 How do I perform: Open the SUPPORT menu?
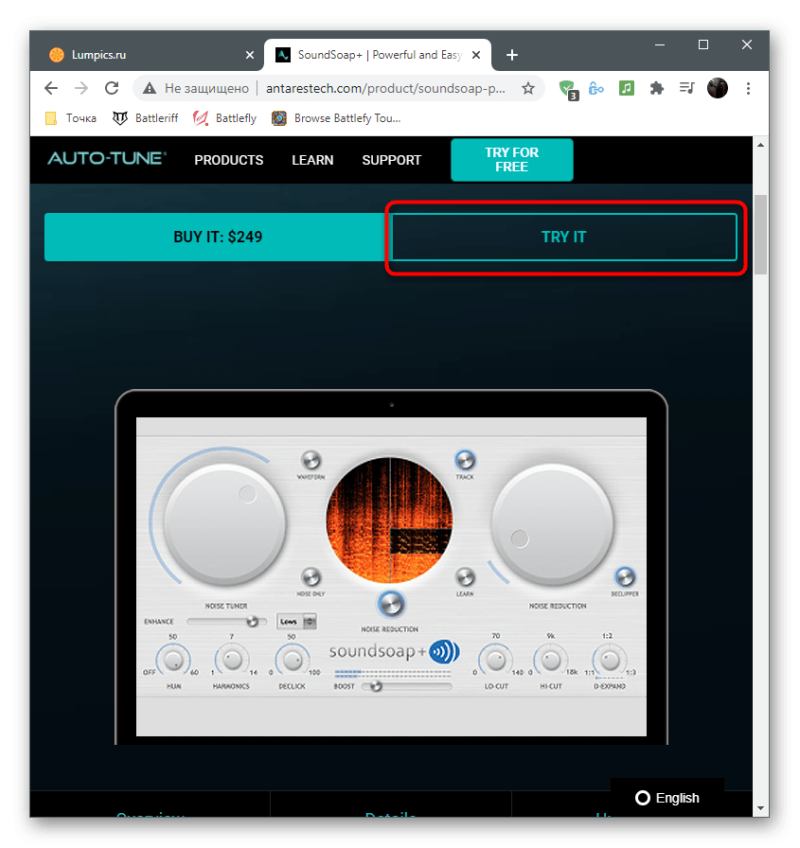point(392,160)
